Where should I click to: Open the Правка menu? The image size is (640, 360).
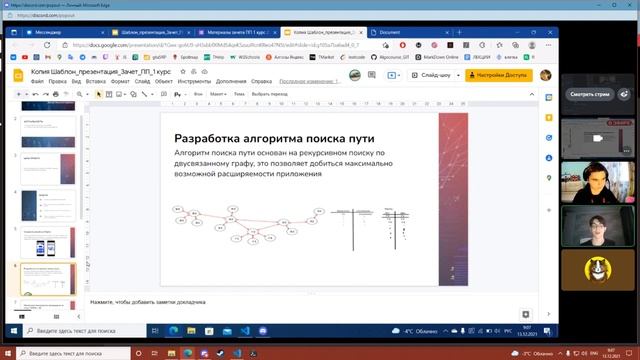pos(58,82)
